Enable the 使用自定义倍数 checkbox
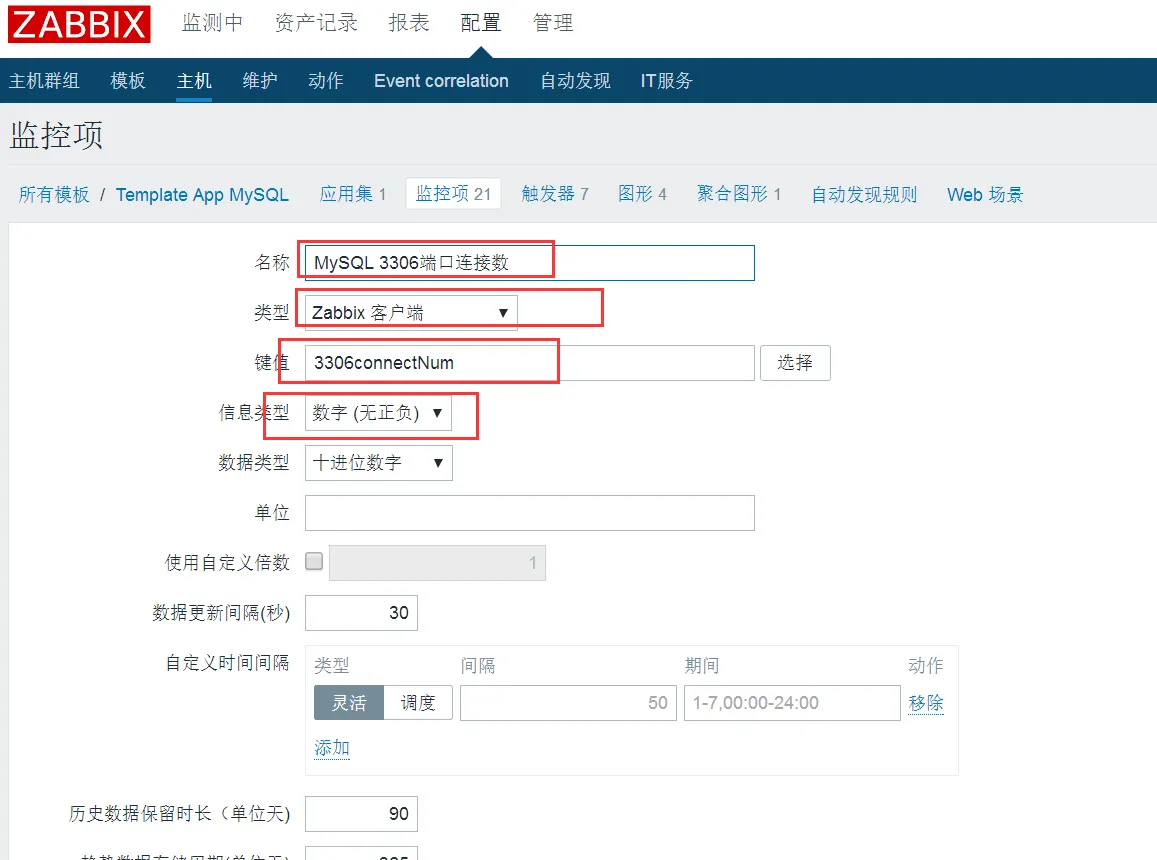The height and width of the screenshot is (860, 1157). tap(314, 562)
